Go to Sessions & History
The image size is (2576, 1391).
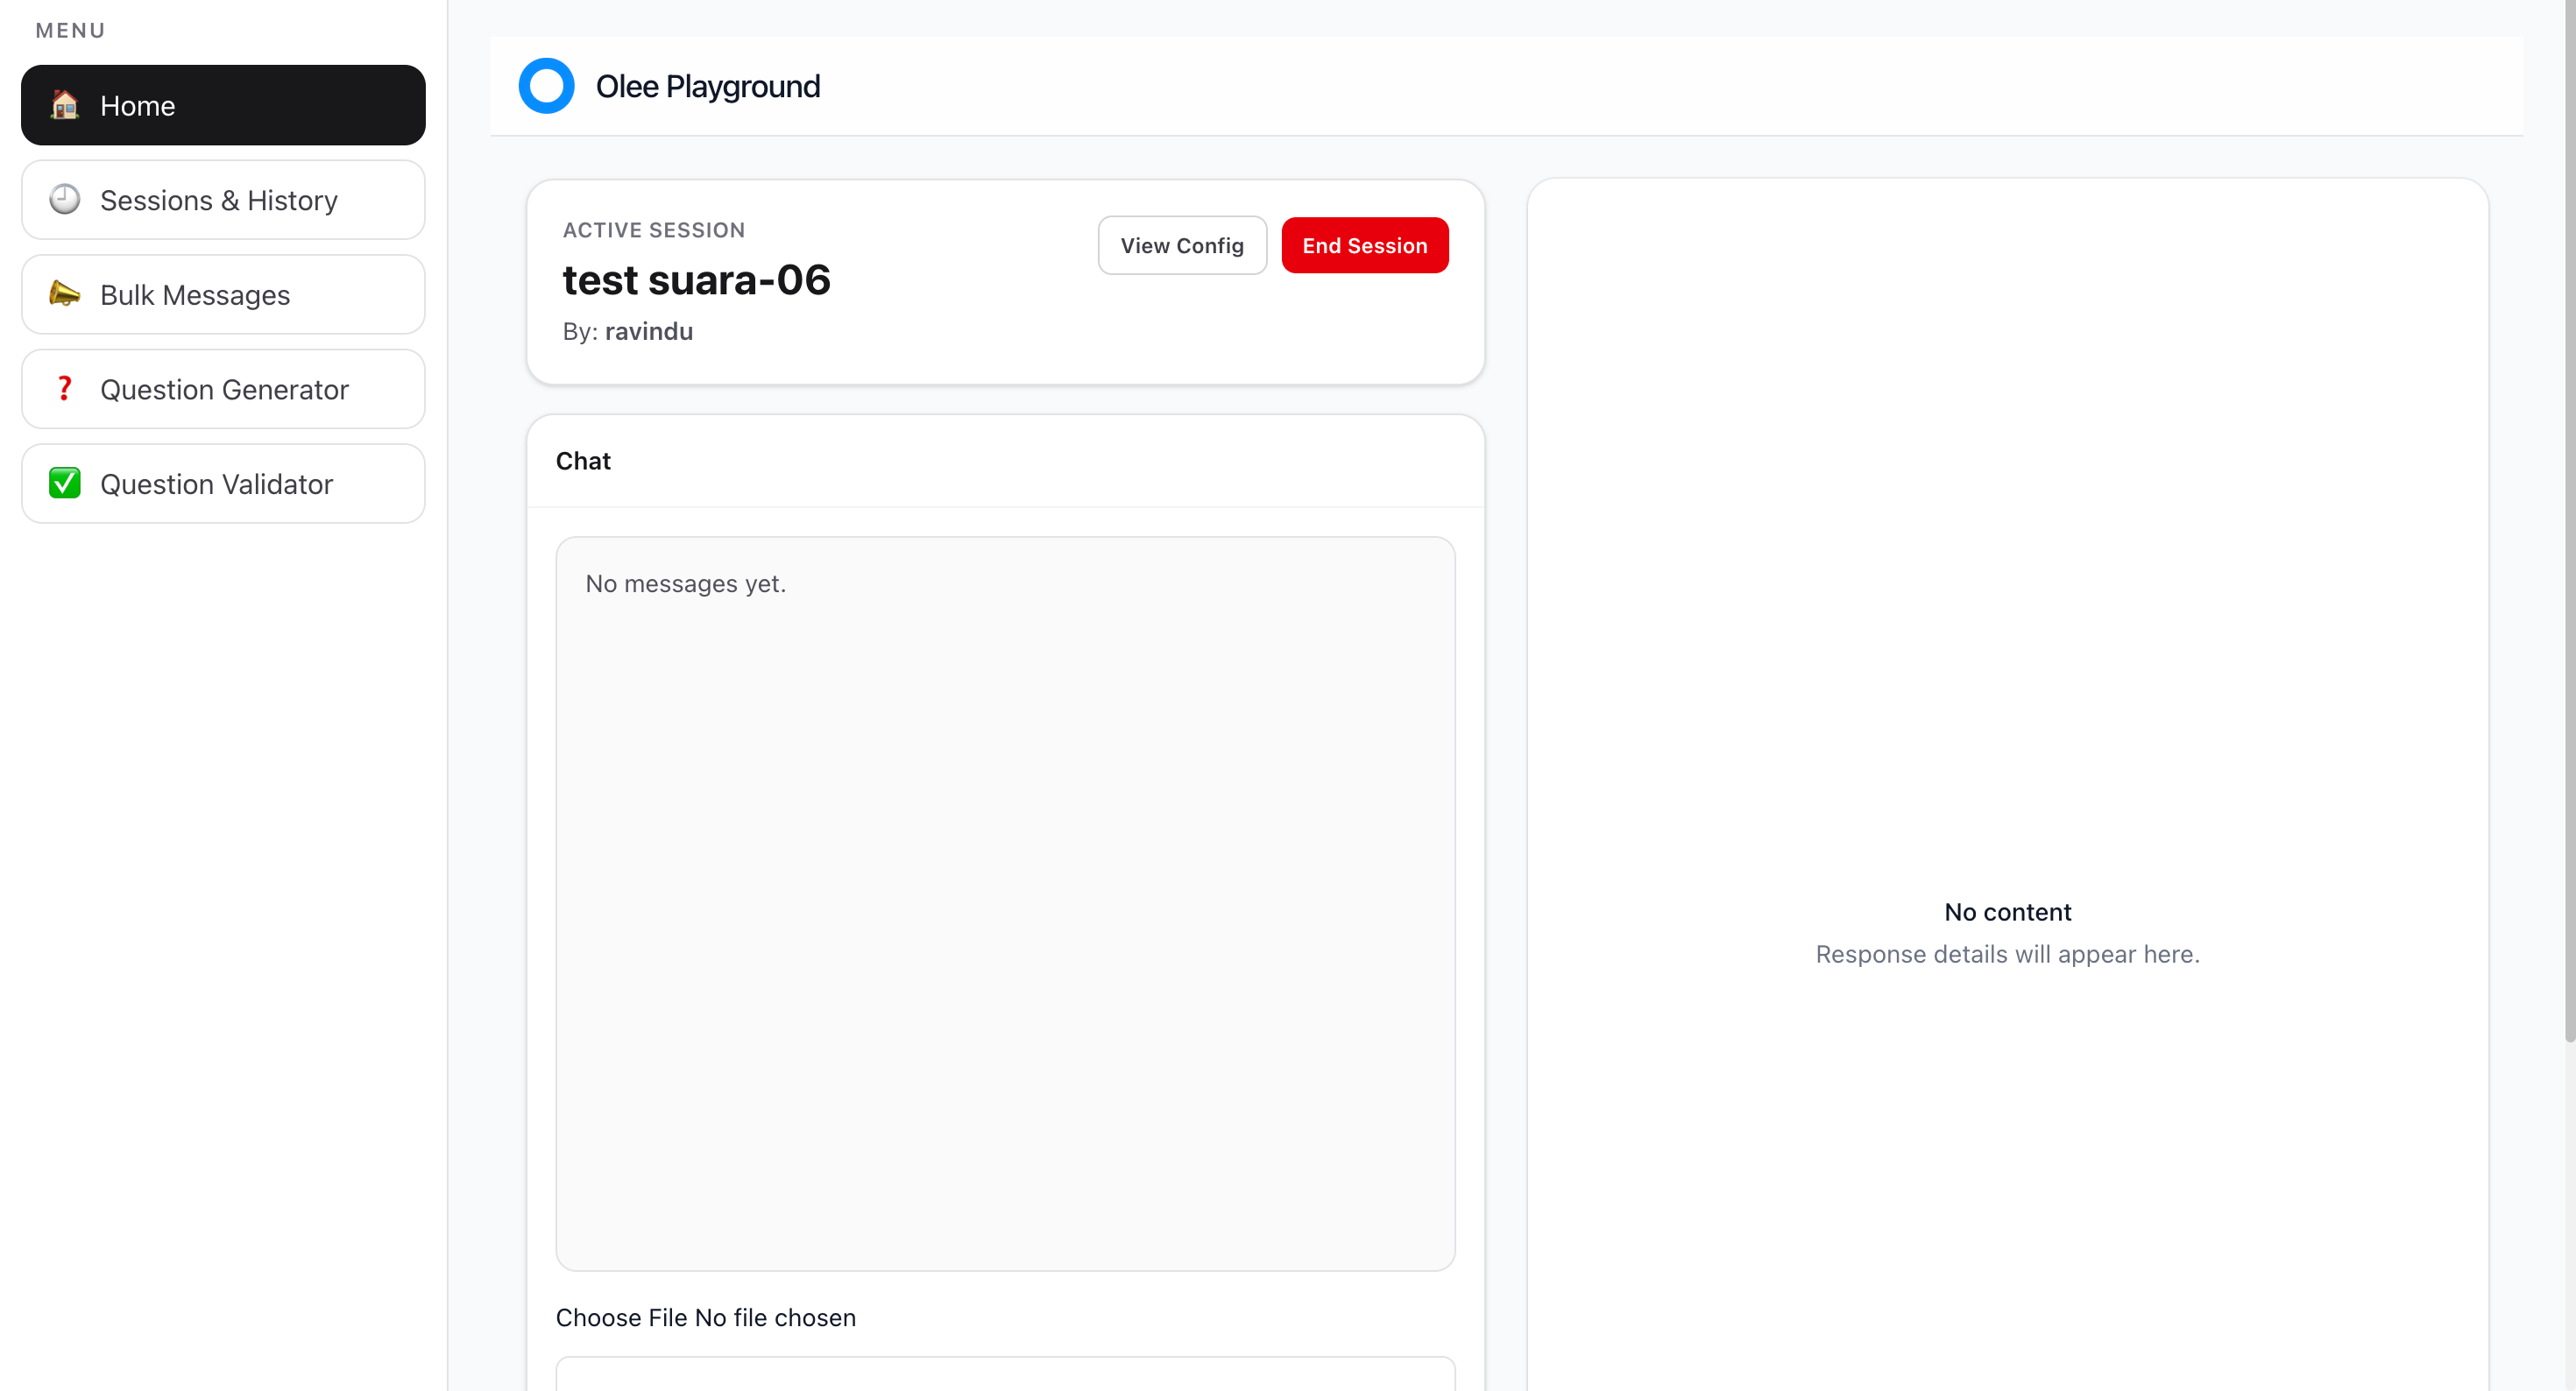tap(223, 200)
